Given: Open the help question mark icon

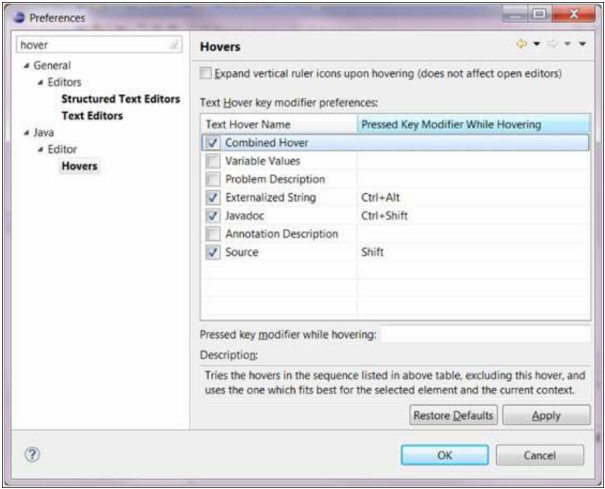Looking at the screenshot, I should tap(32, 454).
